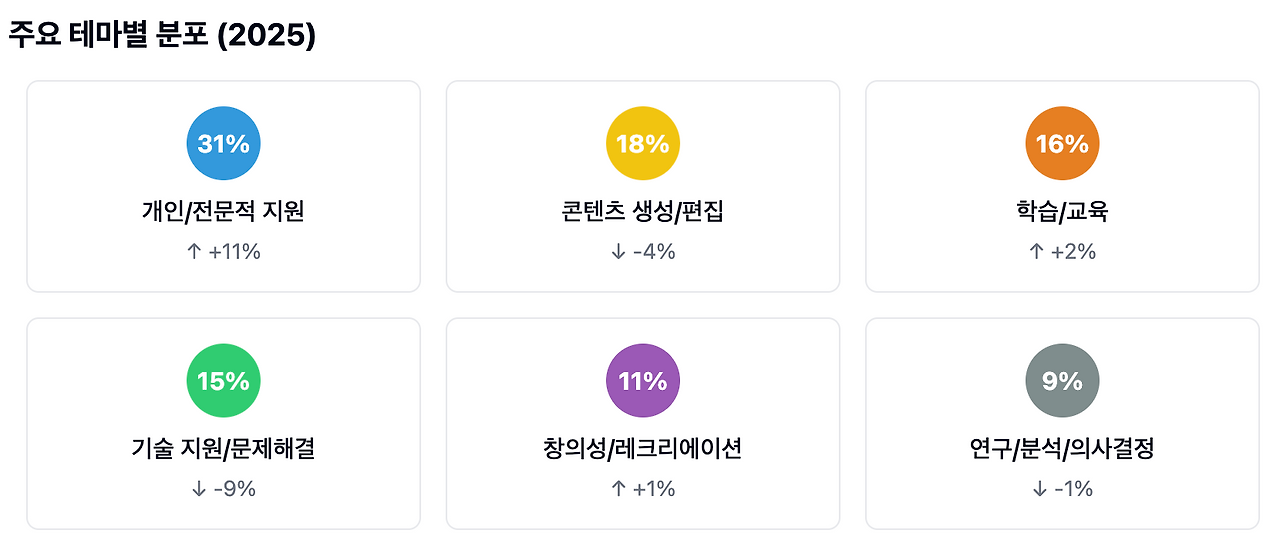
Task: Click the 주요 테마별 분포 (2025) heading
Action: pos(162,37)
